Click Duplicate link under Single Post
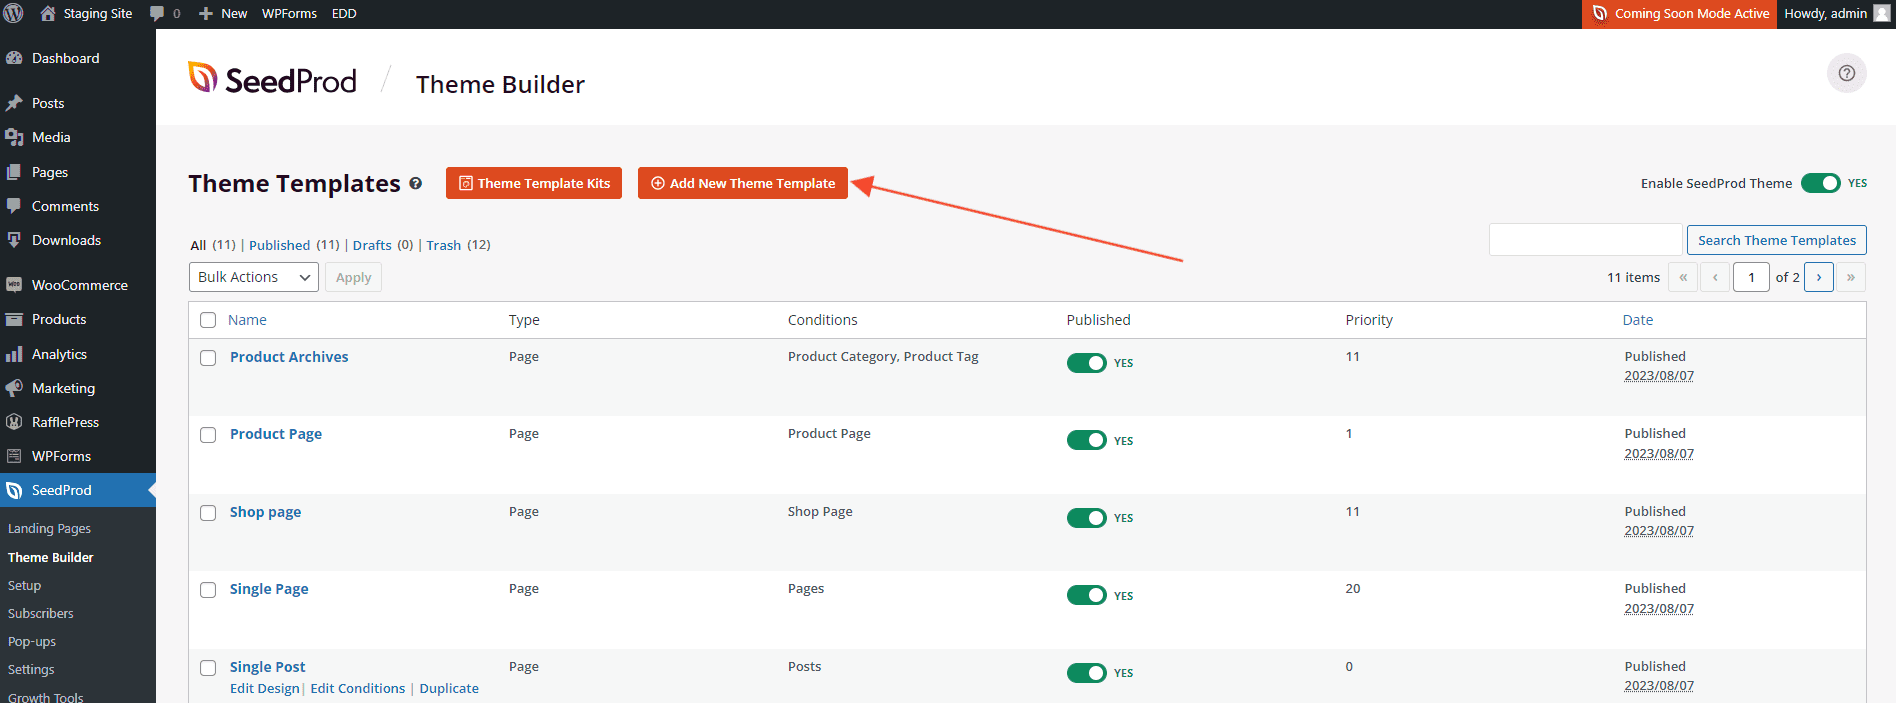 449,689
